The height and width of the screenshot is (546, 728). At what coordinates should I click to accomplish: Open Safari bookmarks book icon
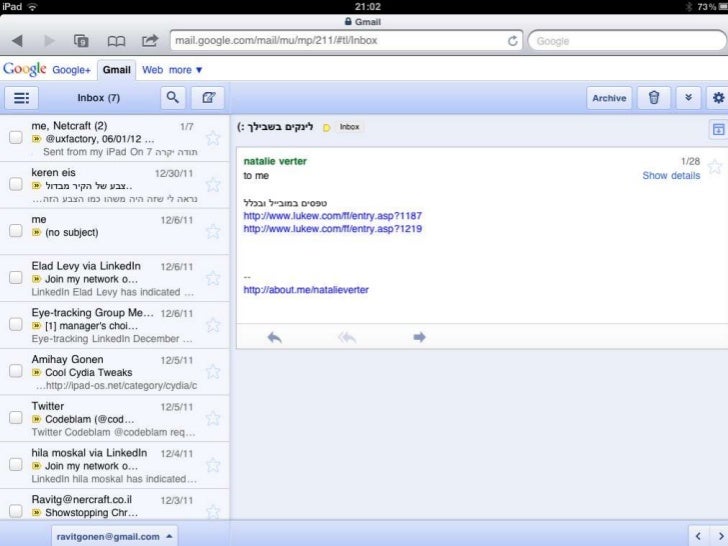pyautogui.click(x=116, y=41)
